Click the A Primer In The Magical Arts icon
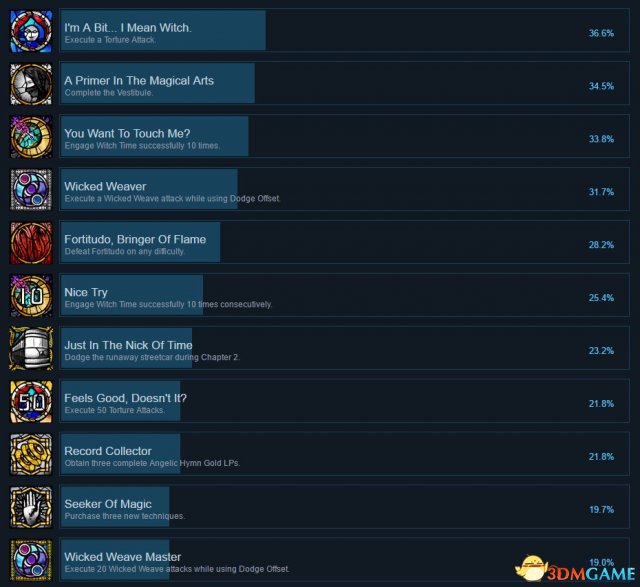 31,84
